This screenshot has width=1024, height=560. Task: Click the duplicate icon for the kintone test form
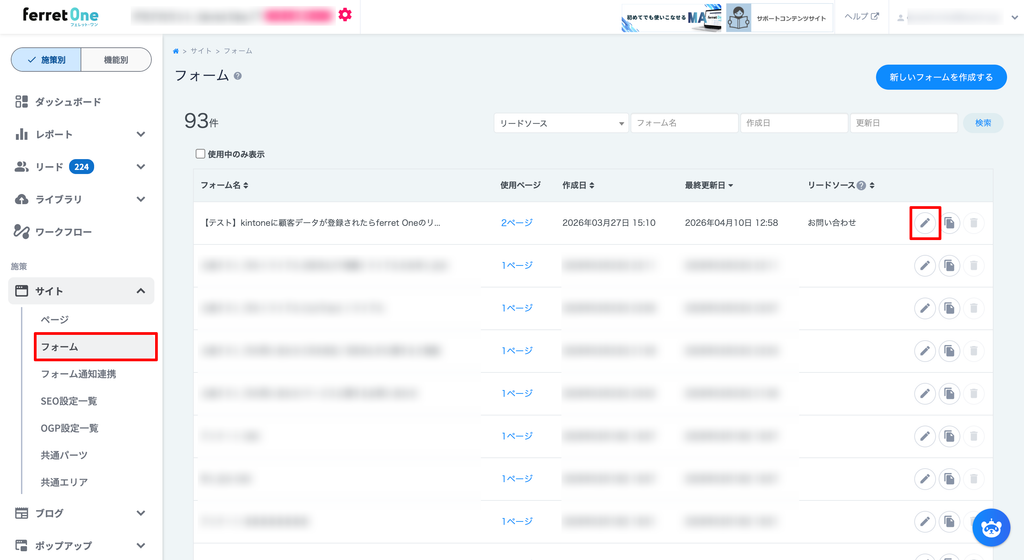949,223
